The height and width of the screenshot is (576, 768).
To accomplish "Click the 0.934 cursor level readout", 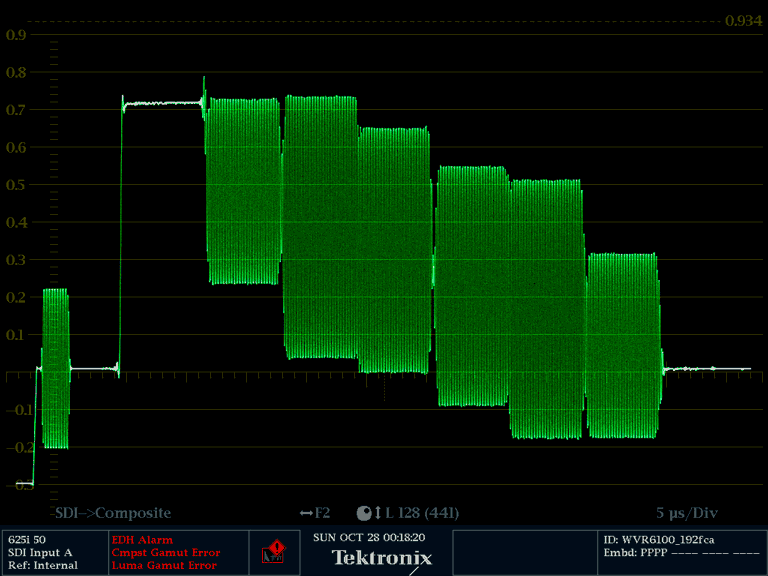I will coord(743,21).
